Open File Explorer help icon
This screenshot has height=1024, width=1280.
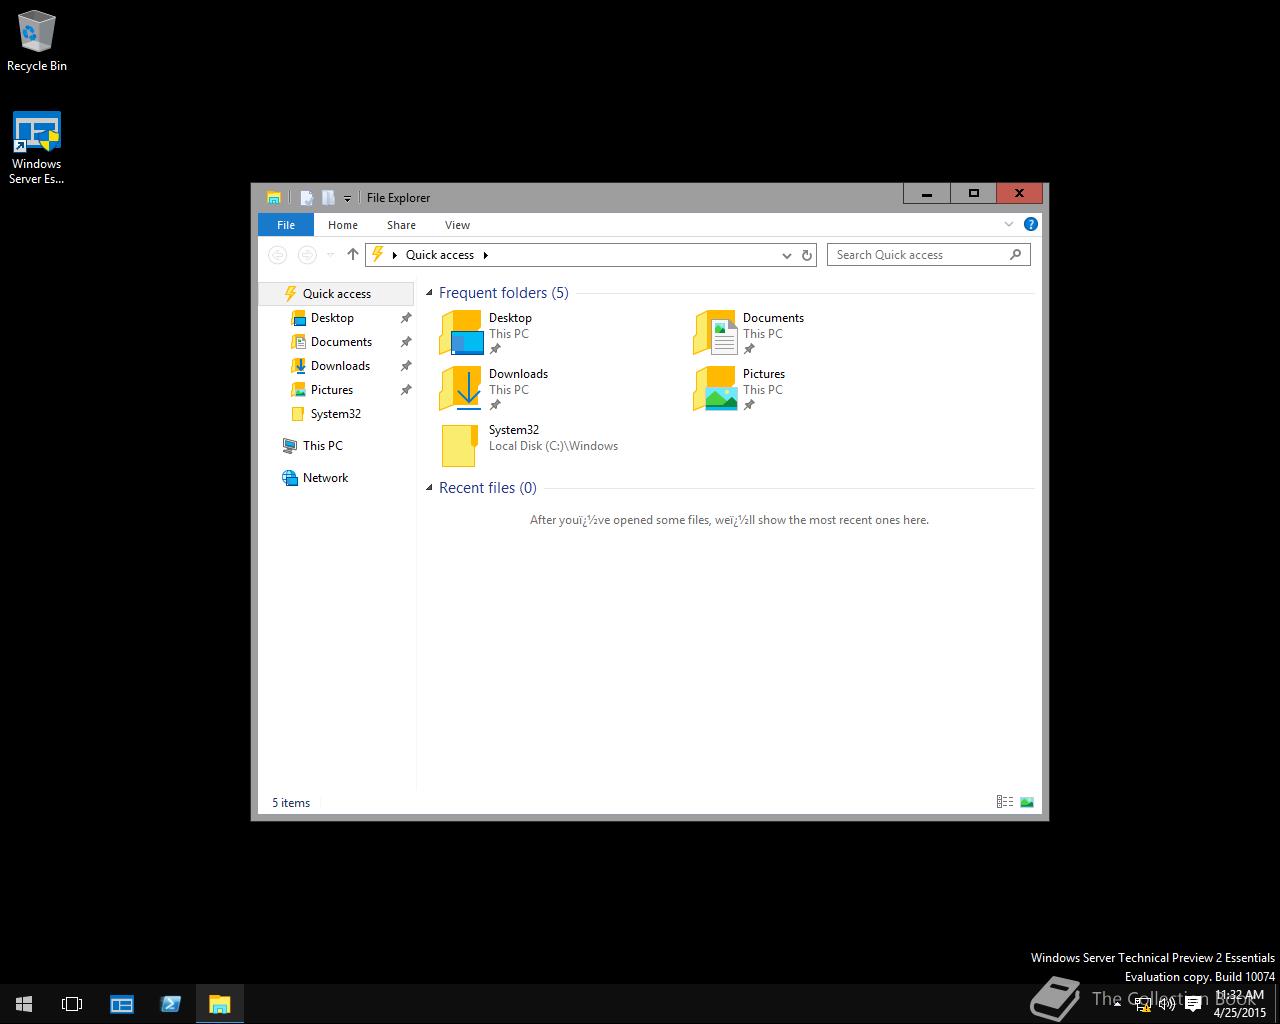[1030, 224]
